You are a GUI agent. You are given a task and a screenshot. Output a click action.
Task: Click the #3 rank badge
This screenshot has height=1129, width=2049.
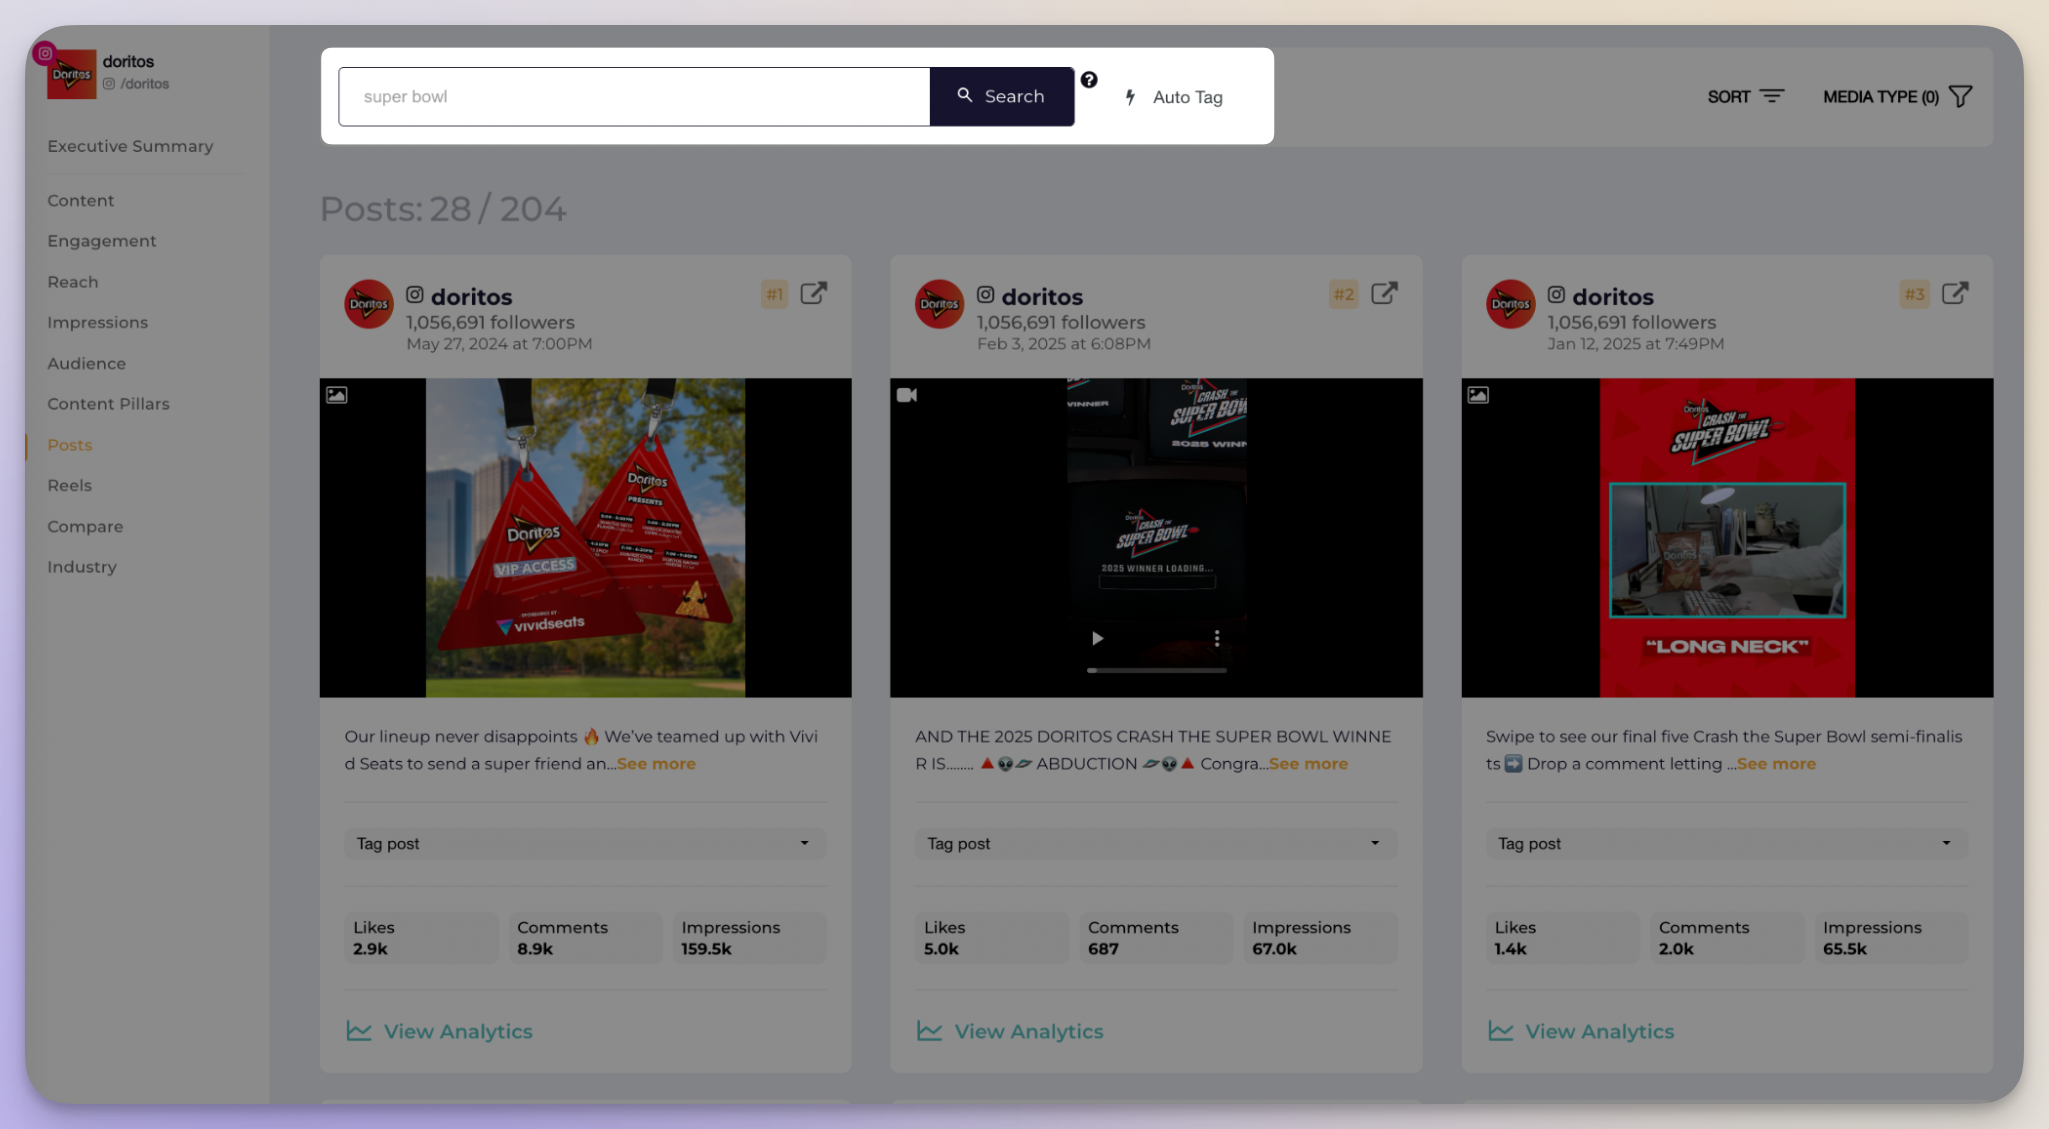tap(1915, 294)
